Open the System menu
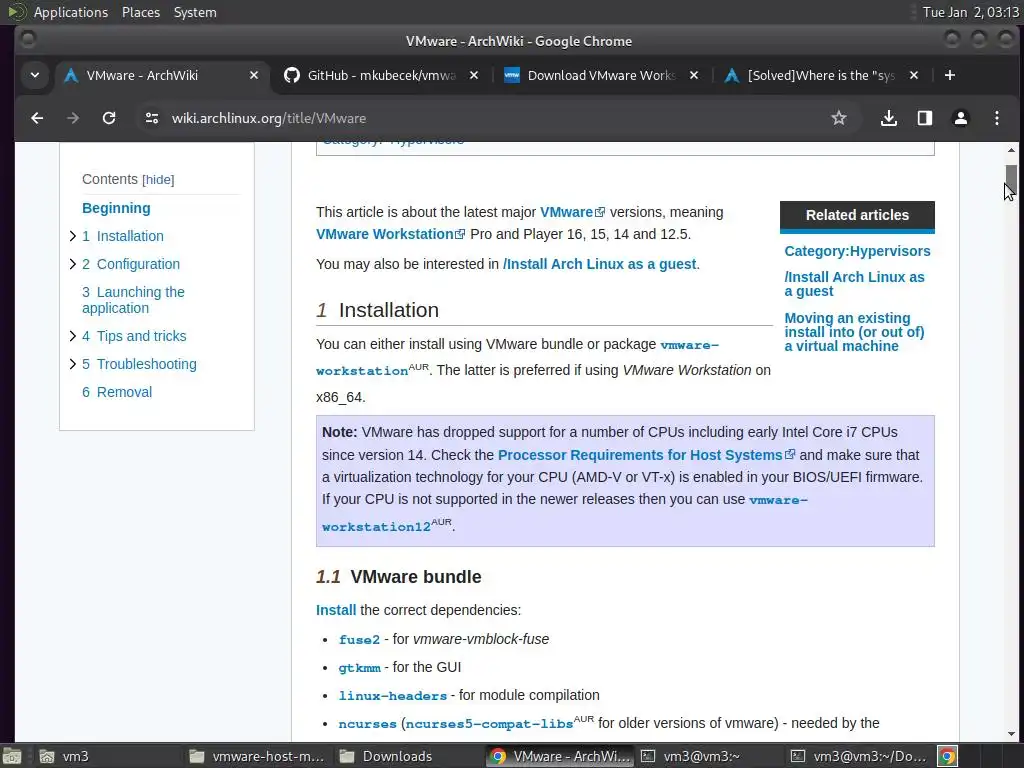The image size is (1024, 768). [x=195, y=12]
